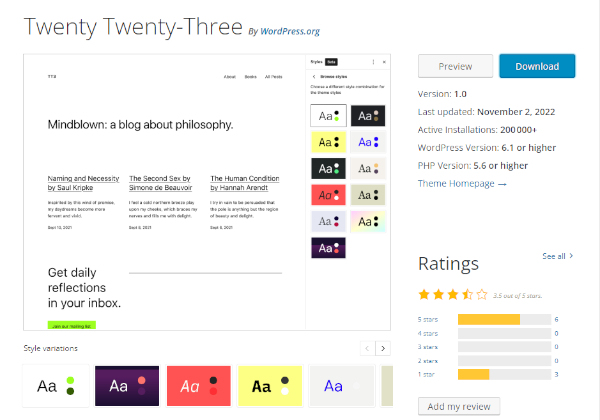
Task: Click the back chevron beside Browse styles
Action: 314,76
